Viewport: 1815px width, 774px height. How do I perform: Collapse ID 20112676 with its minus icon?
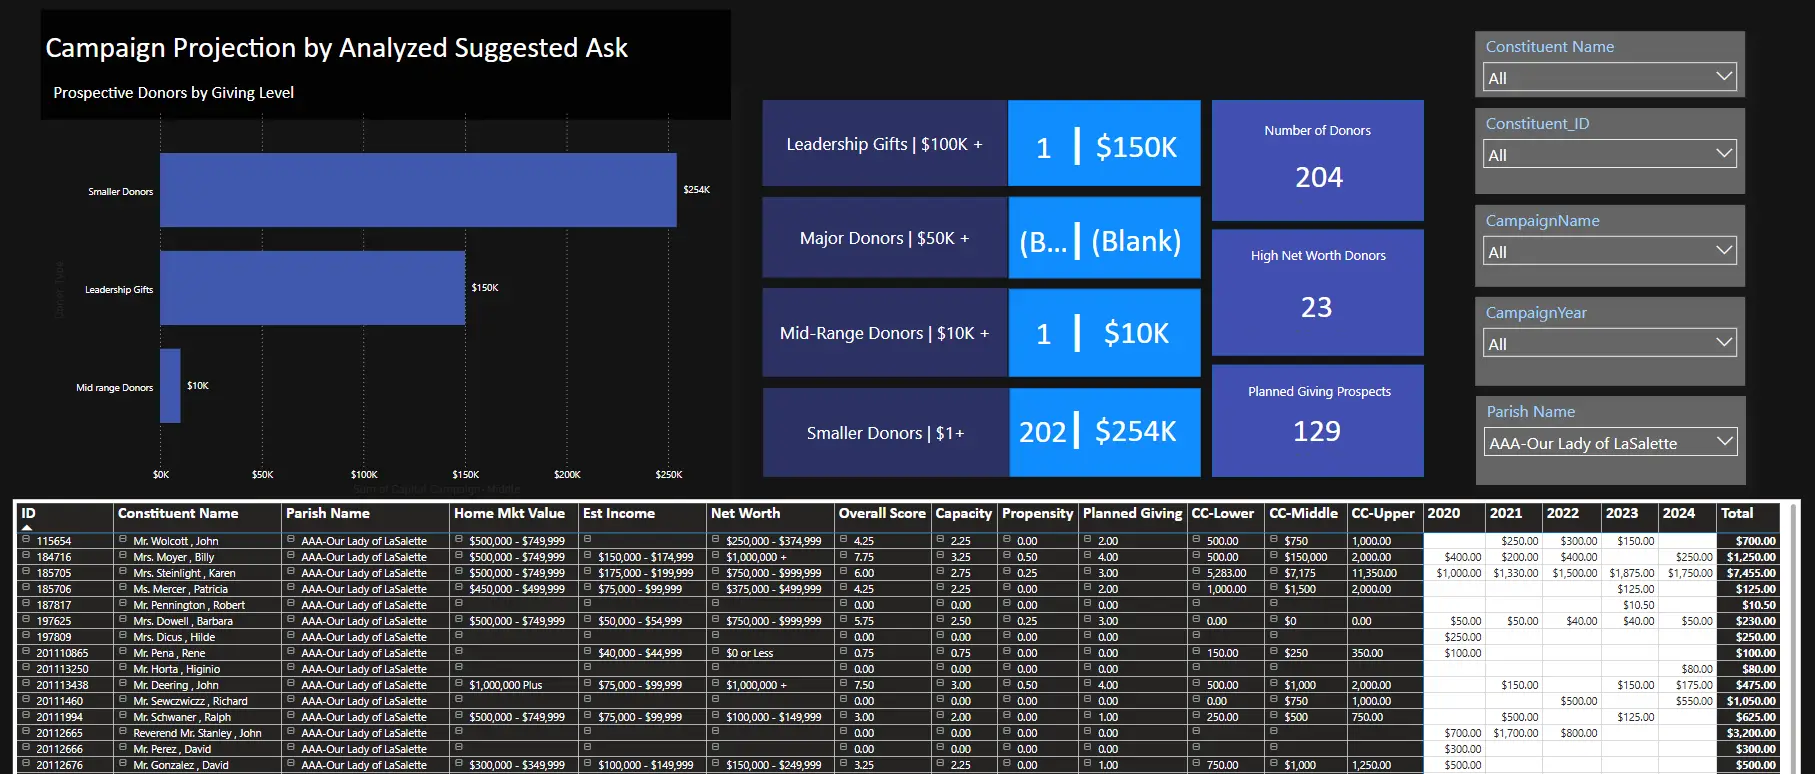tap(26, 764)
